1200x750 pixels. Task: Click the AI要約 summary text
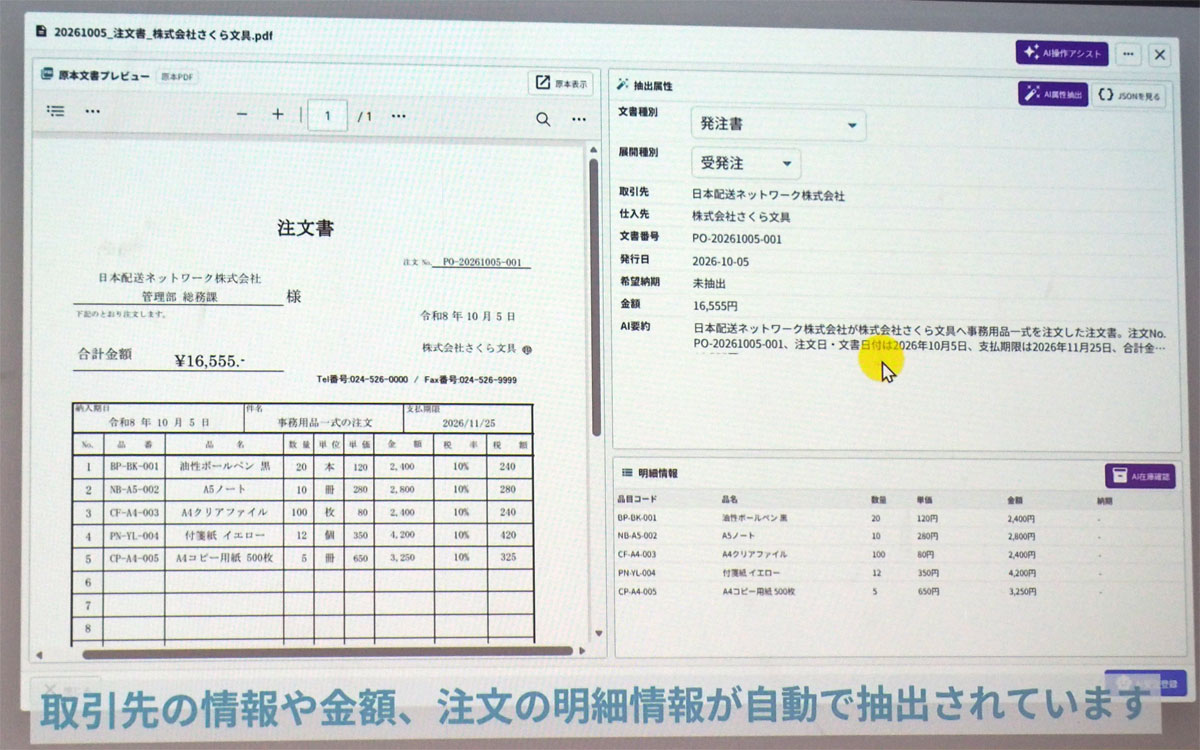(930, 339)
